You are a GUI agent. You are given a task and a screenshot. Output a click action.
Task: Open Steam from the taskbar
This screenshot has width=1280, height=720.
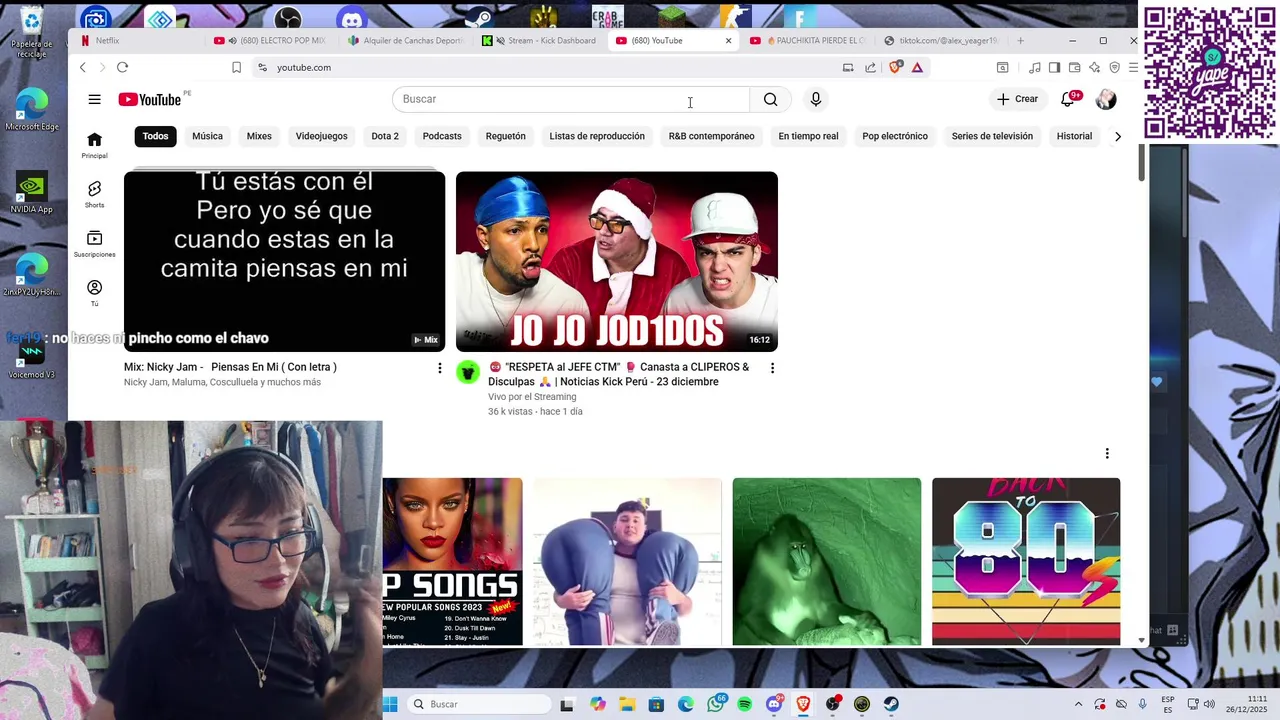(x=891, y=704)
